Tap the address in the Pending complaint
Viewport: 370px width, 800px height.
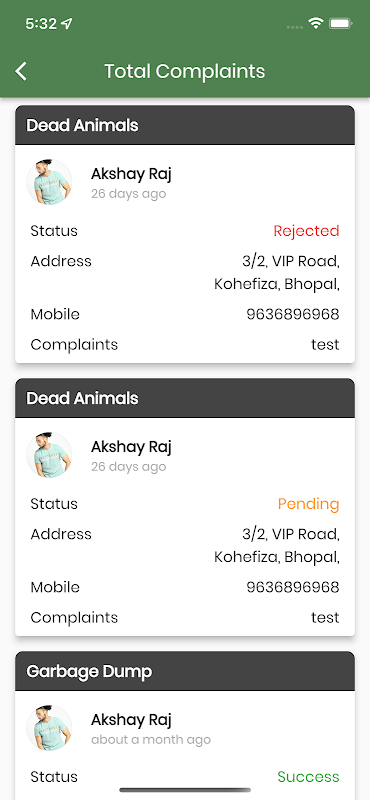tap(277, 546)
